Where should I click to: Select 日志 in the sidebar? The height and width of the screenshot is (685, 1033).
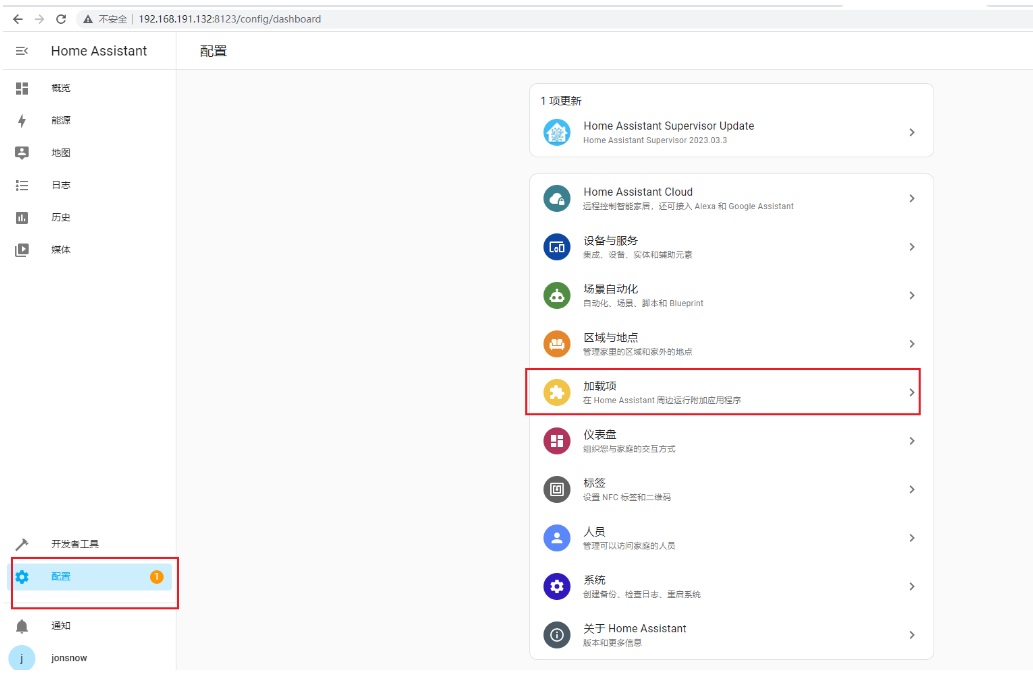click(61, 185)
